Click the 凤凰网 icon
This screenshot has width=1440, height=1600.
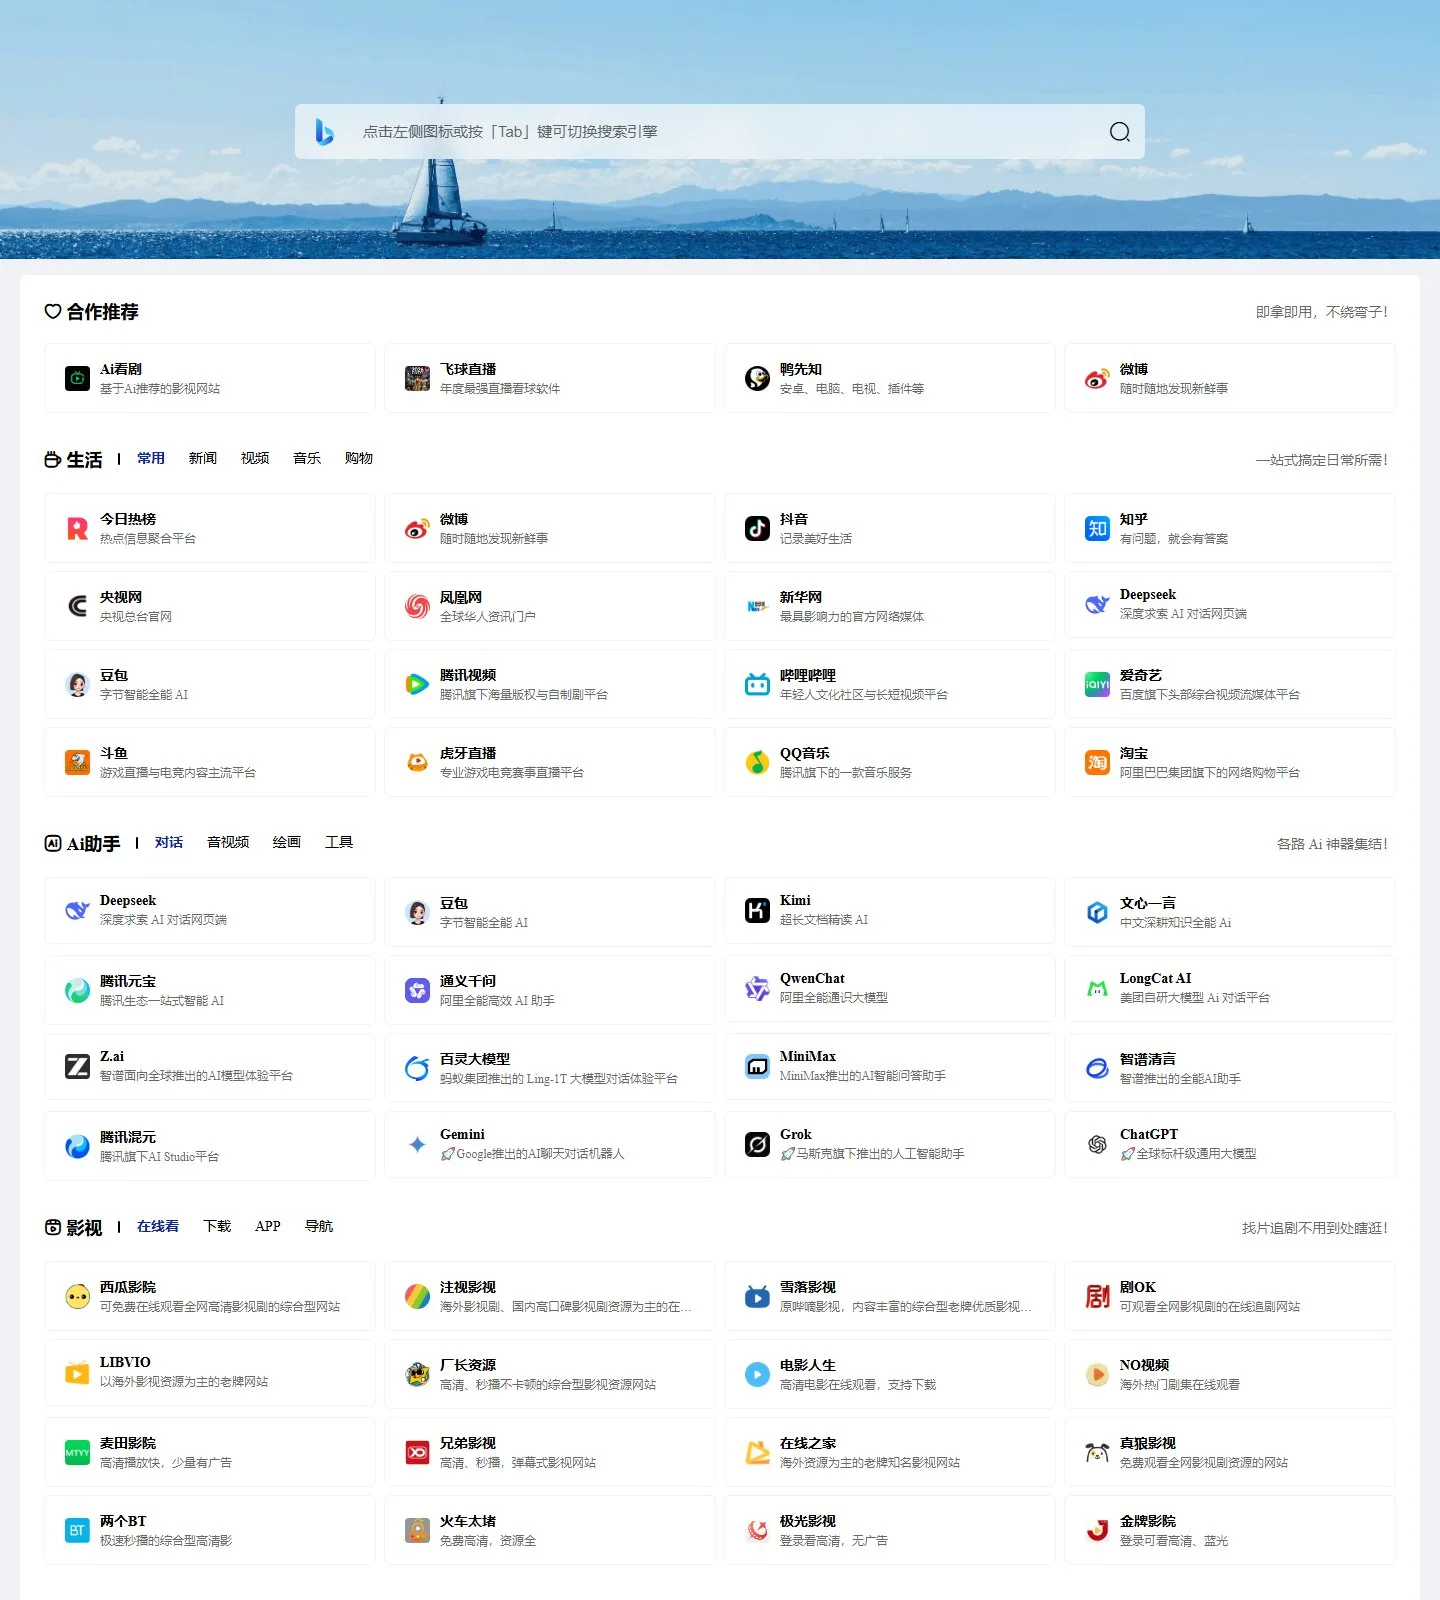417,606
